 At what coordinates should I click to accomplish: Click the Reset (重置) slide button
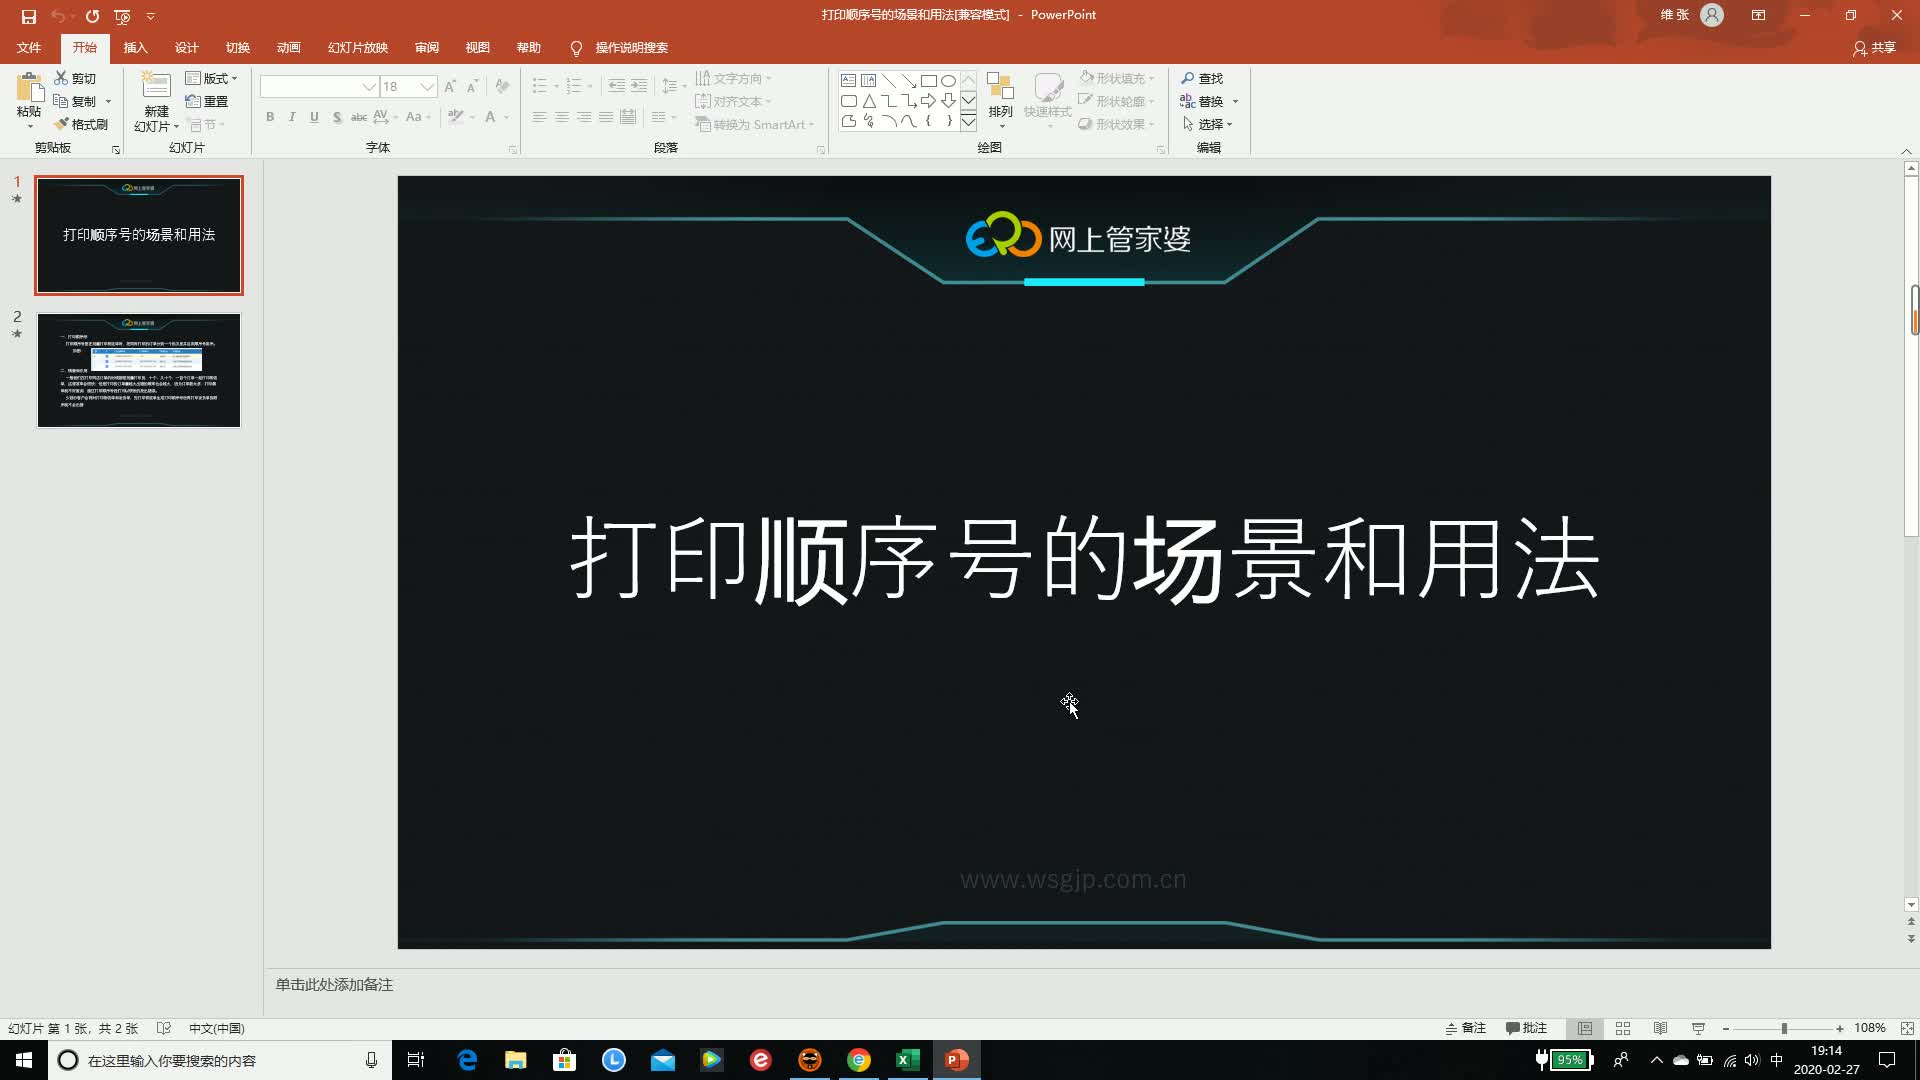tap(207, 101)
